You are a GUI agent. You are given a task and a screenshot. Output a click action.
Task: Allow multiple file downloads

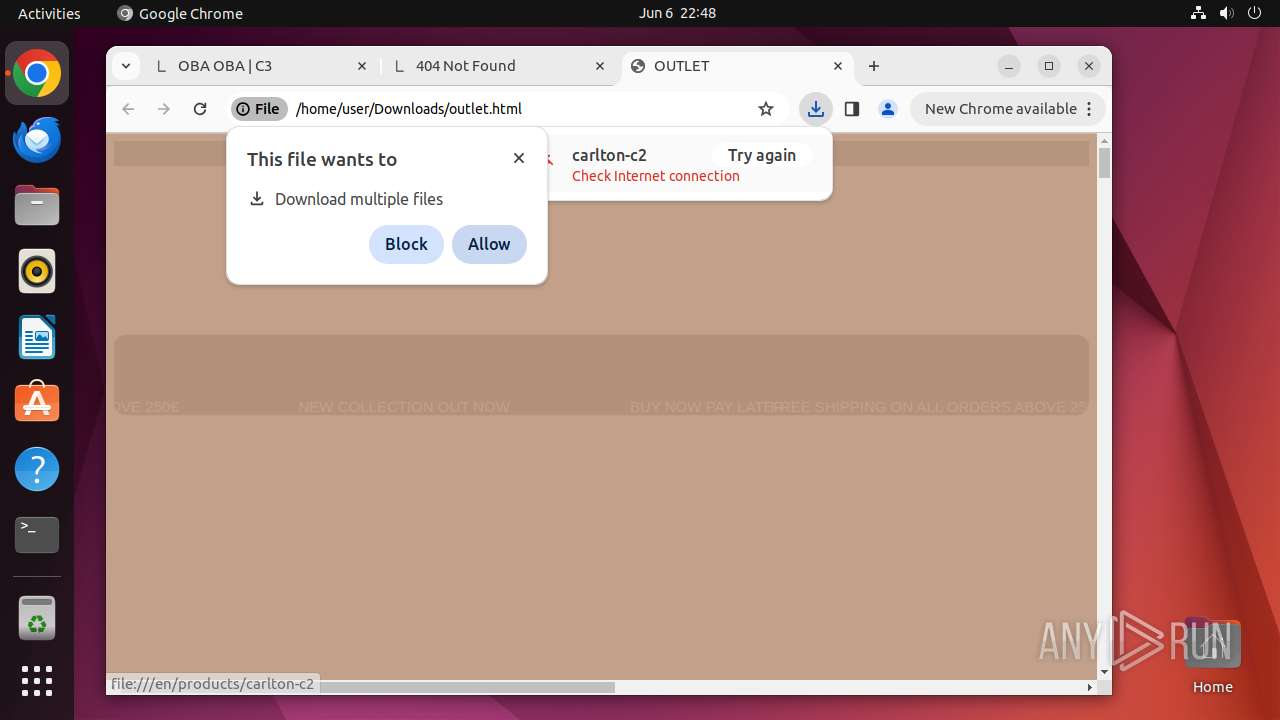click(489, 244)
